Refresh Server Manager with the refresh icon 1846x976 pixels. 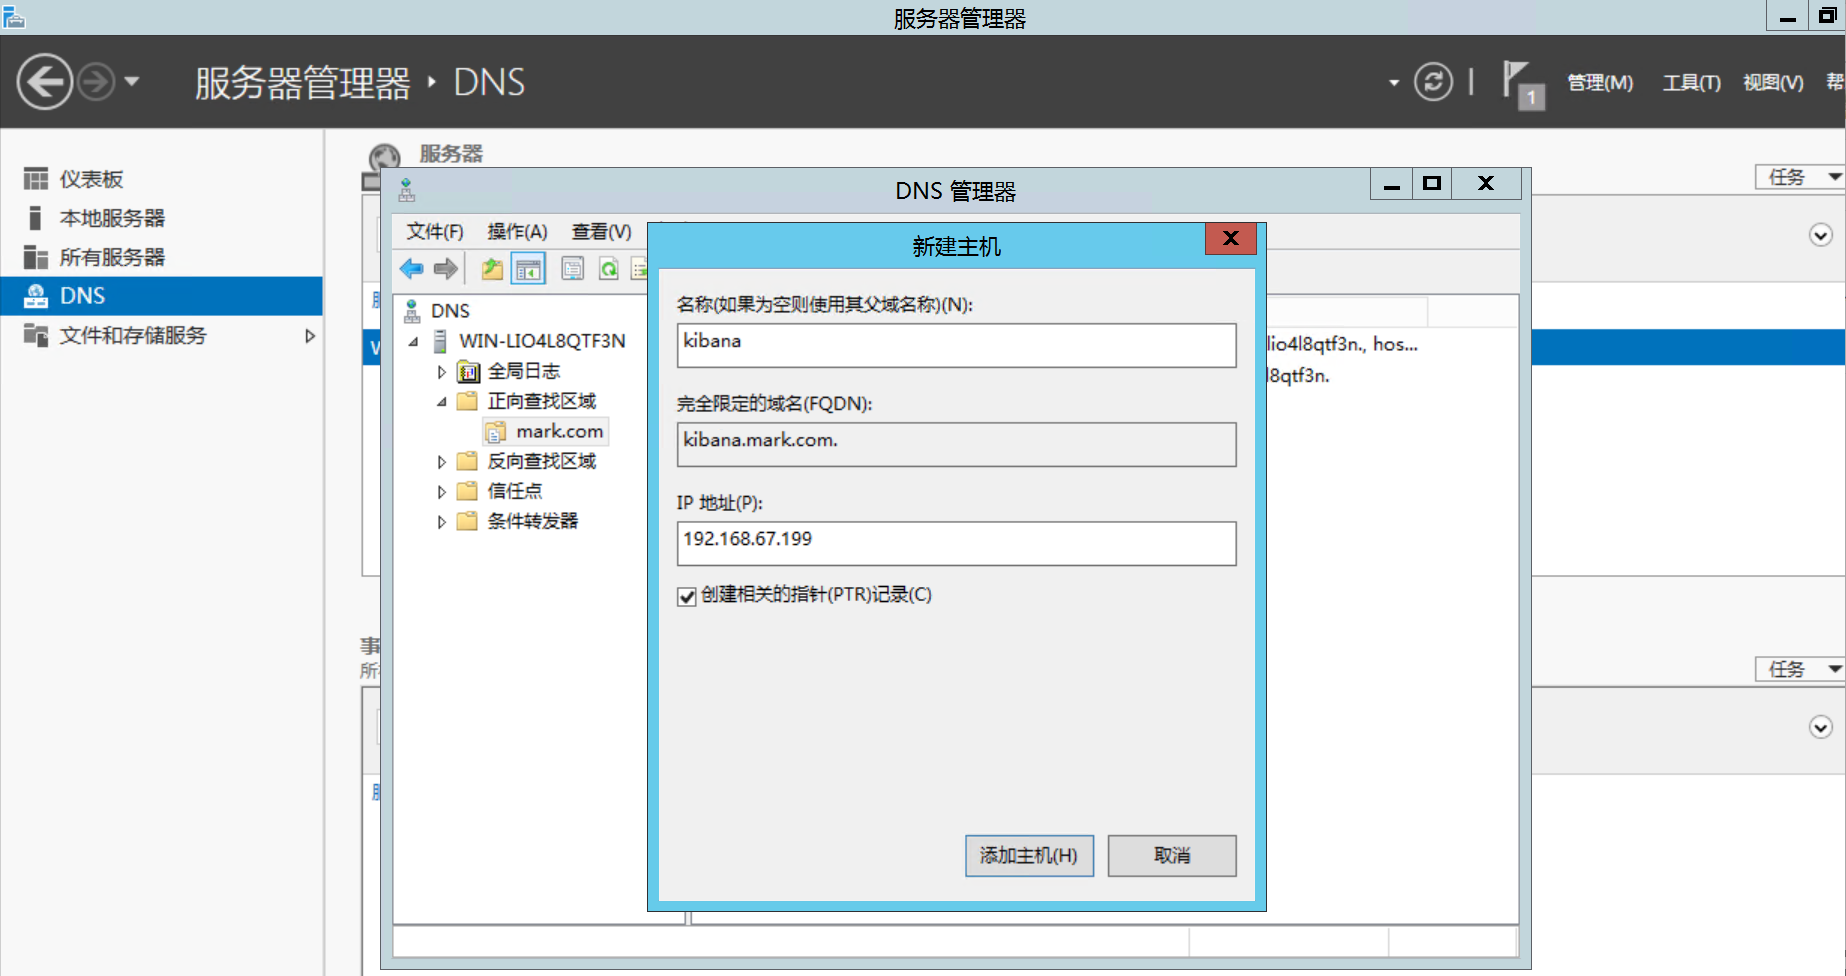tap(1433, 82)
